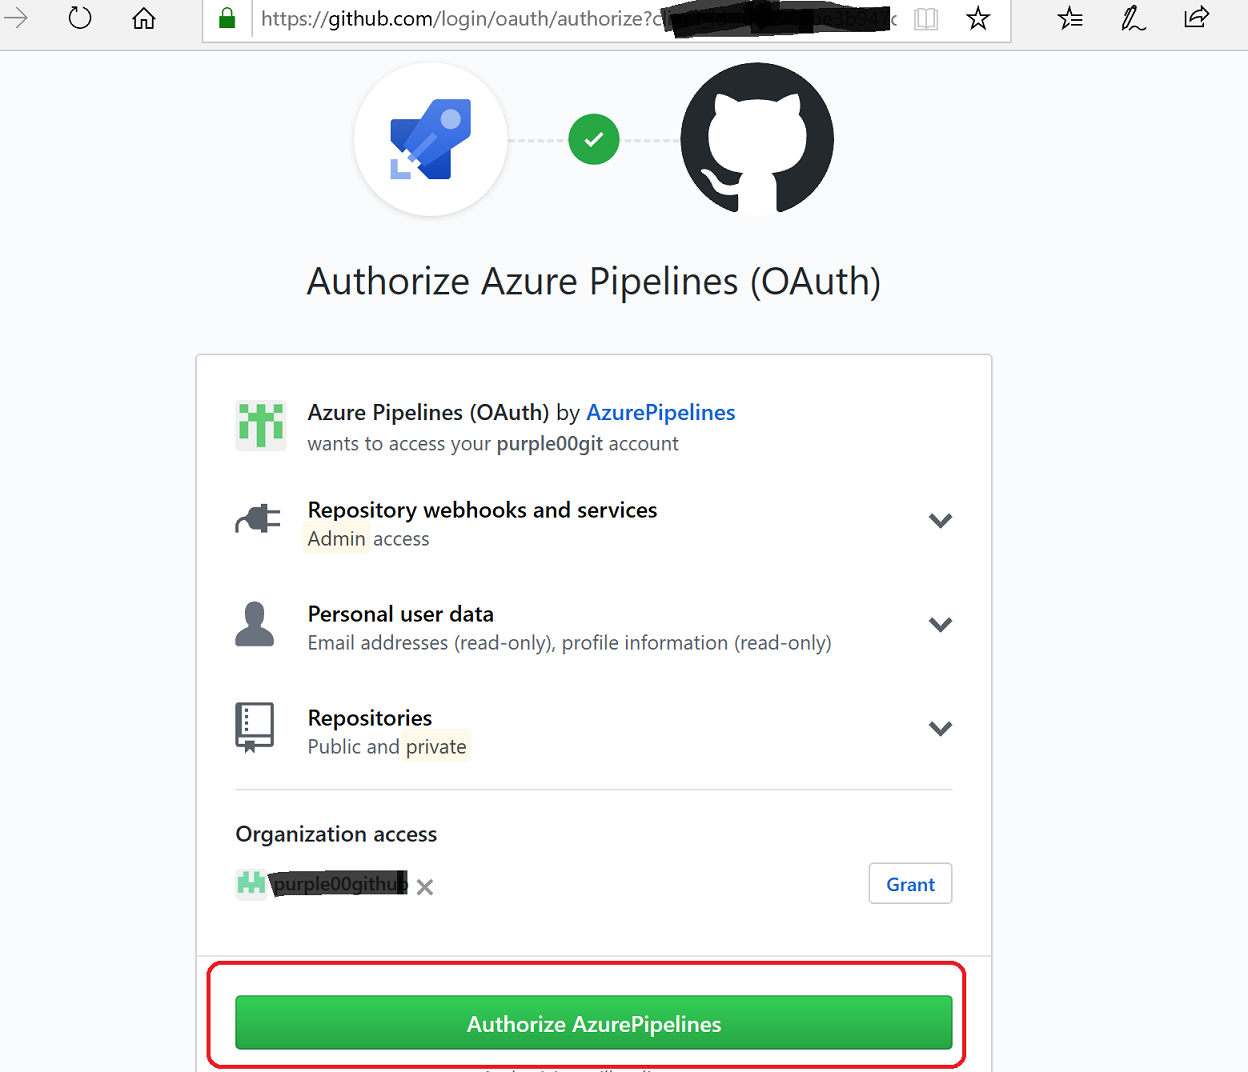Click the Repositories book icon
Viewport: 1248px width, 1072px height.
[255, 727]
